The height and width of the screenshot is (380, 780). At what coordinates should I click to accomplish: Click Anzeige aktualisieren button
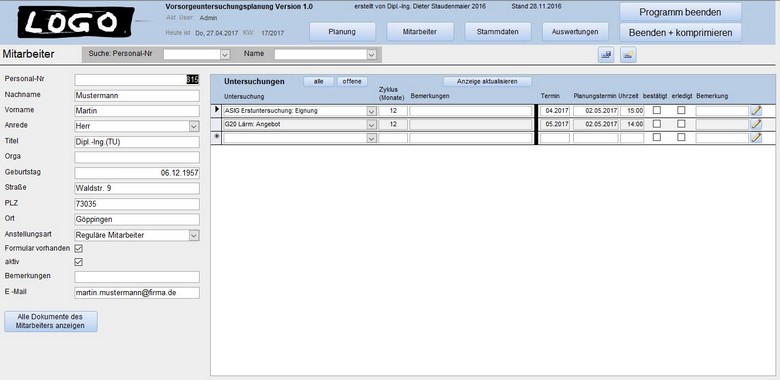(x=487, y=82)
